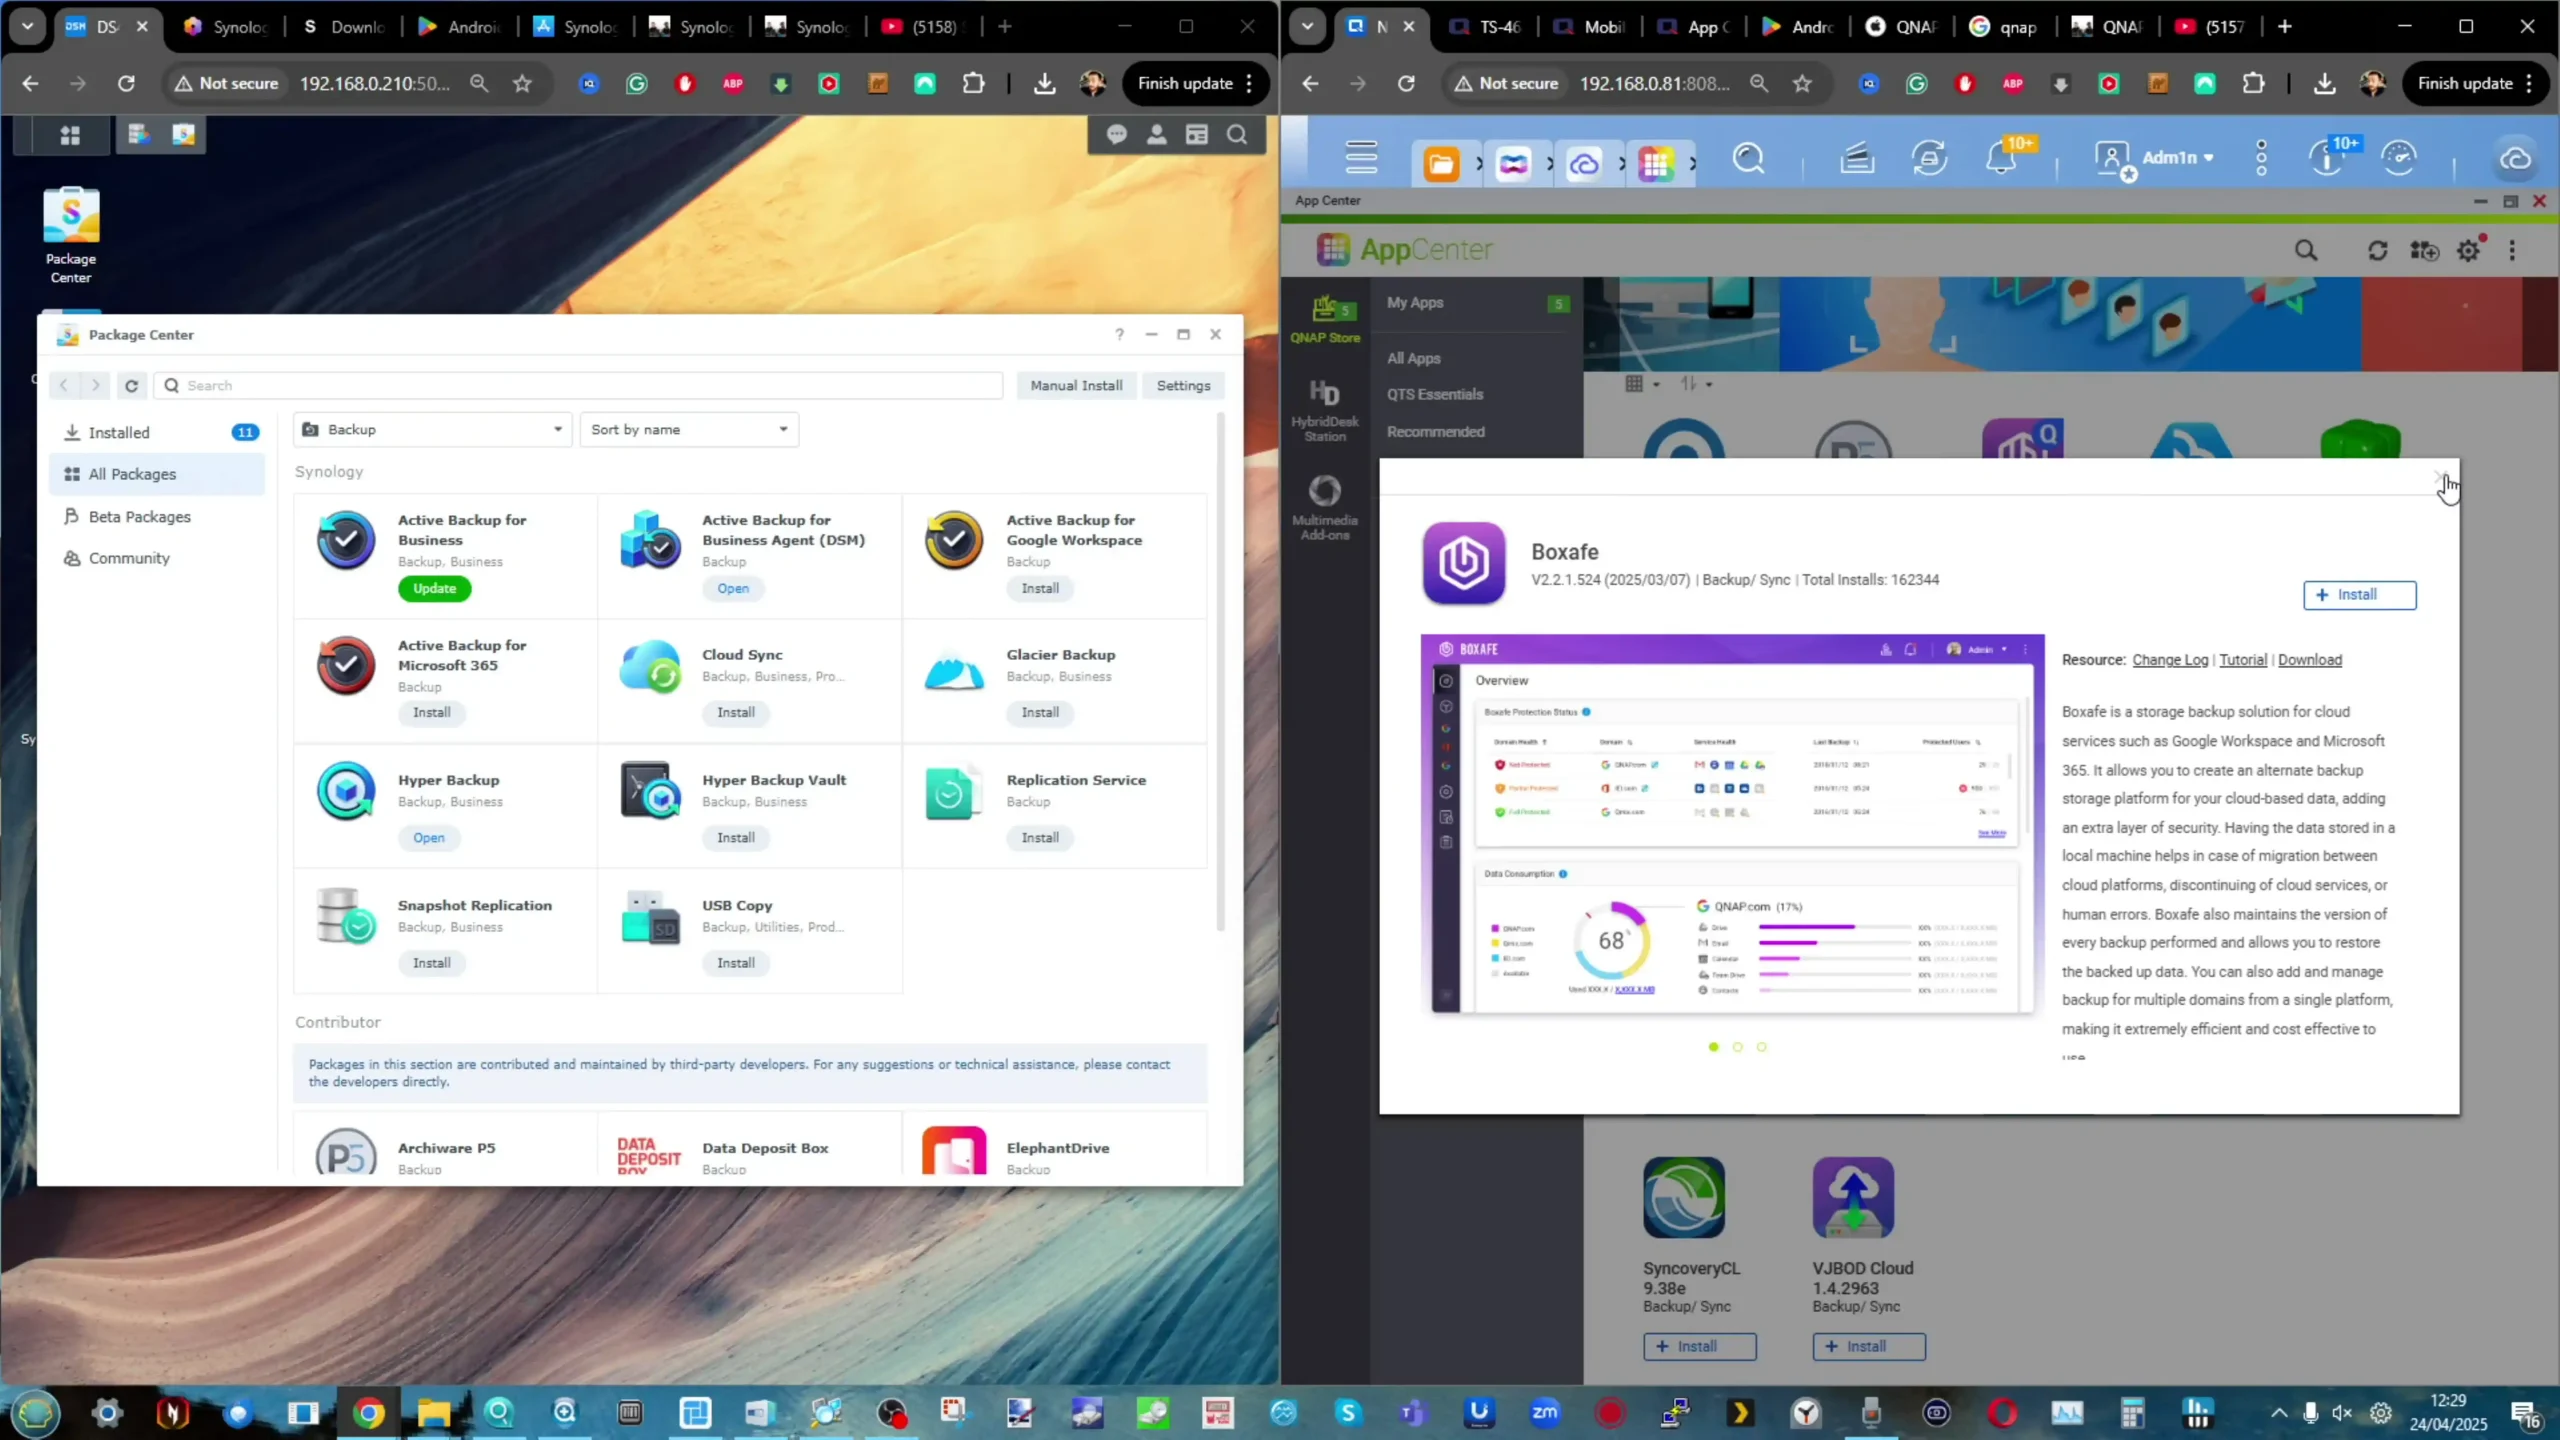The height and width of the screenshot is (1440, 2560).
Task: Expand the Backup category dropdown
Action: [x=433, y=430]
